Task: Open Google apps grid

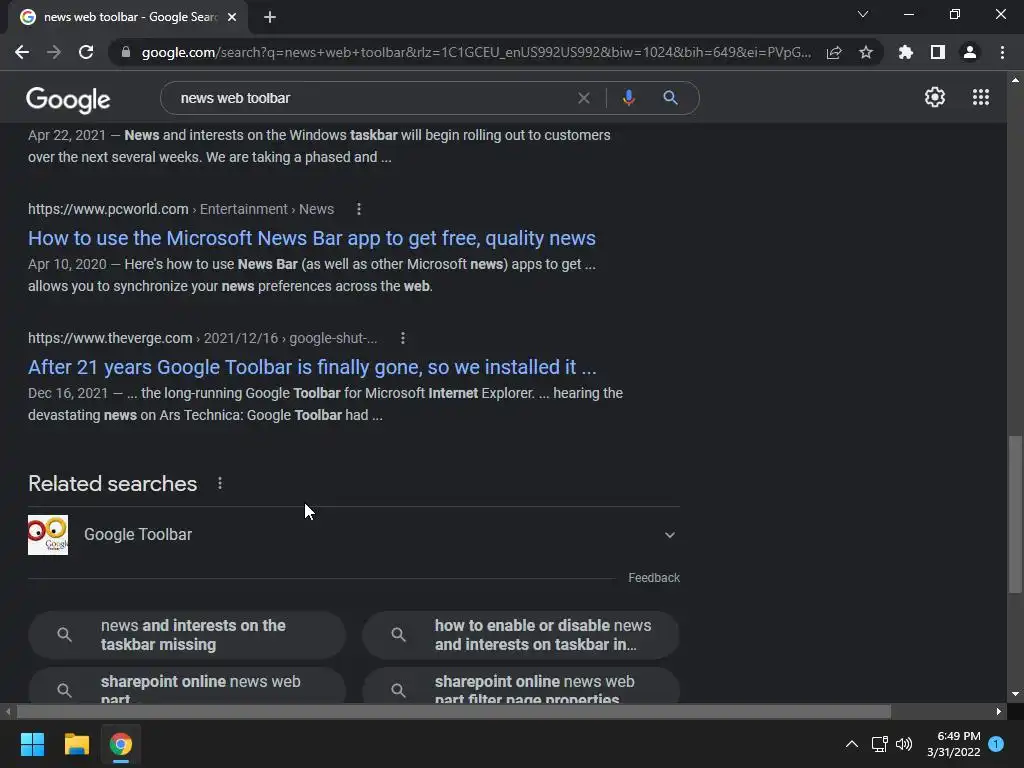Action: click(980, 97)
